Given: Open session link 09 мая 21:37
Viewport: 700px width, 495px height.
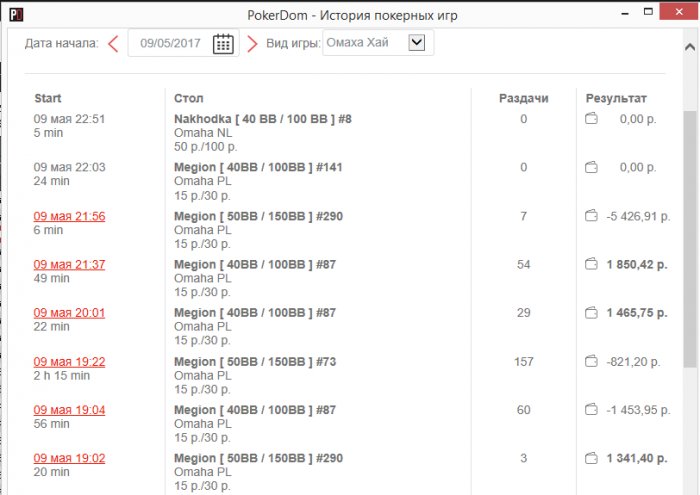Looking at the screenshot, I should click(x=69, y=265).
